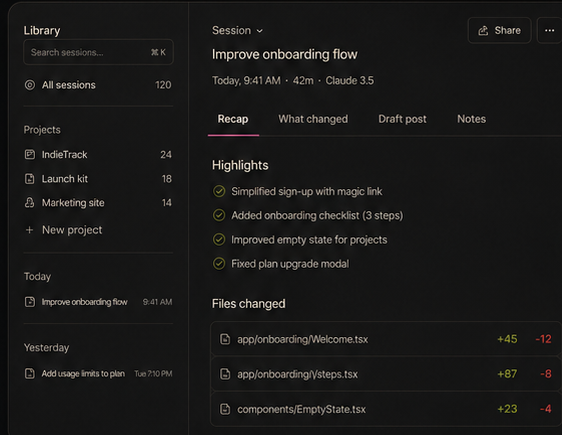Toggle check for Added onboarding checklist

click(219, 215)
